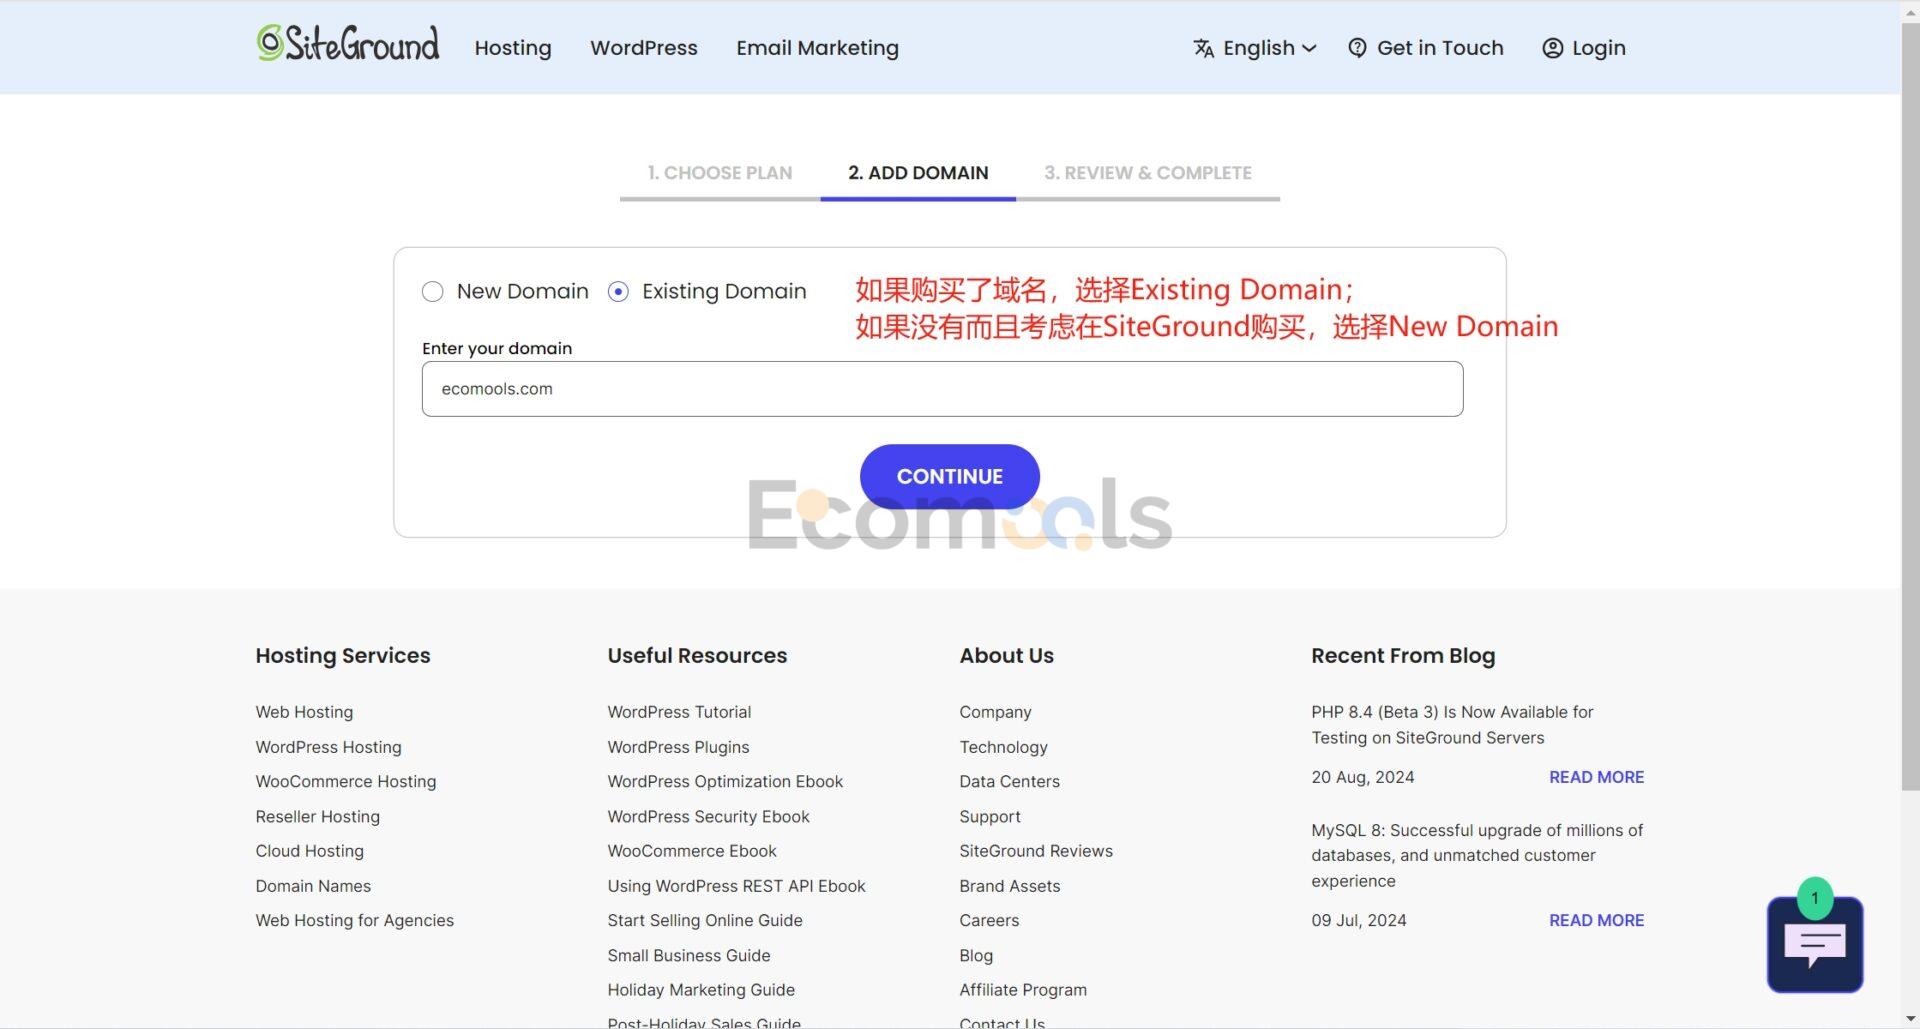
Task: Open WordPress Security Ebook link
Action: (708, 817)
